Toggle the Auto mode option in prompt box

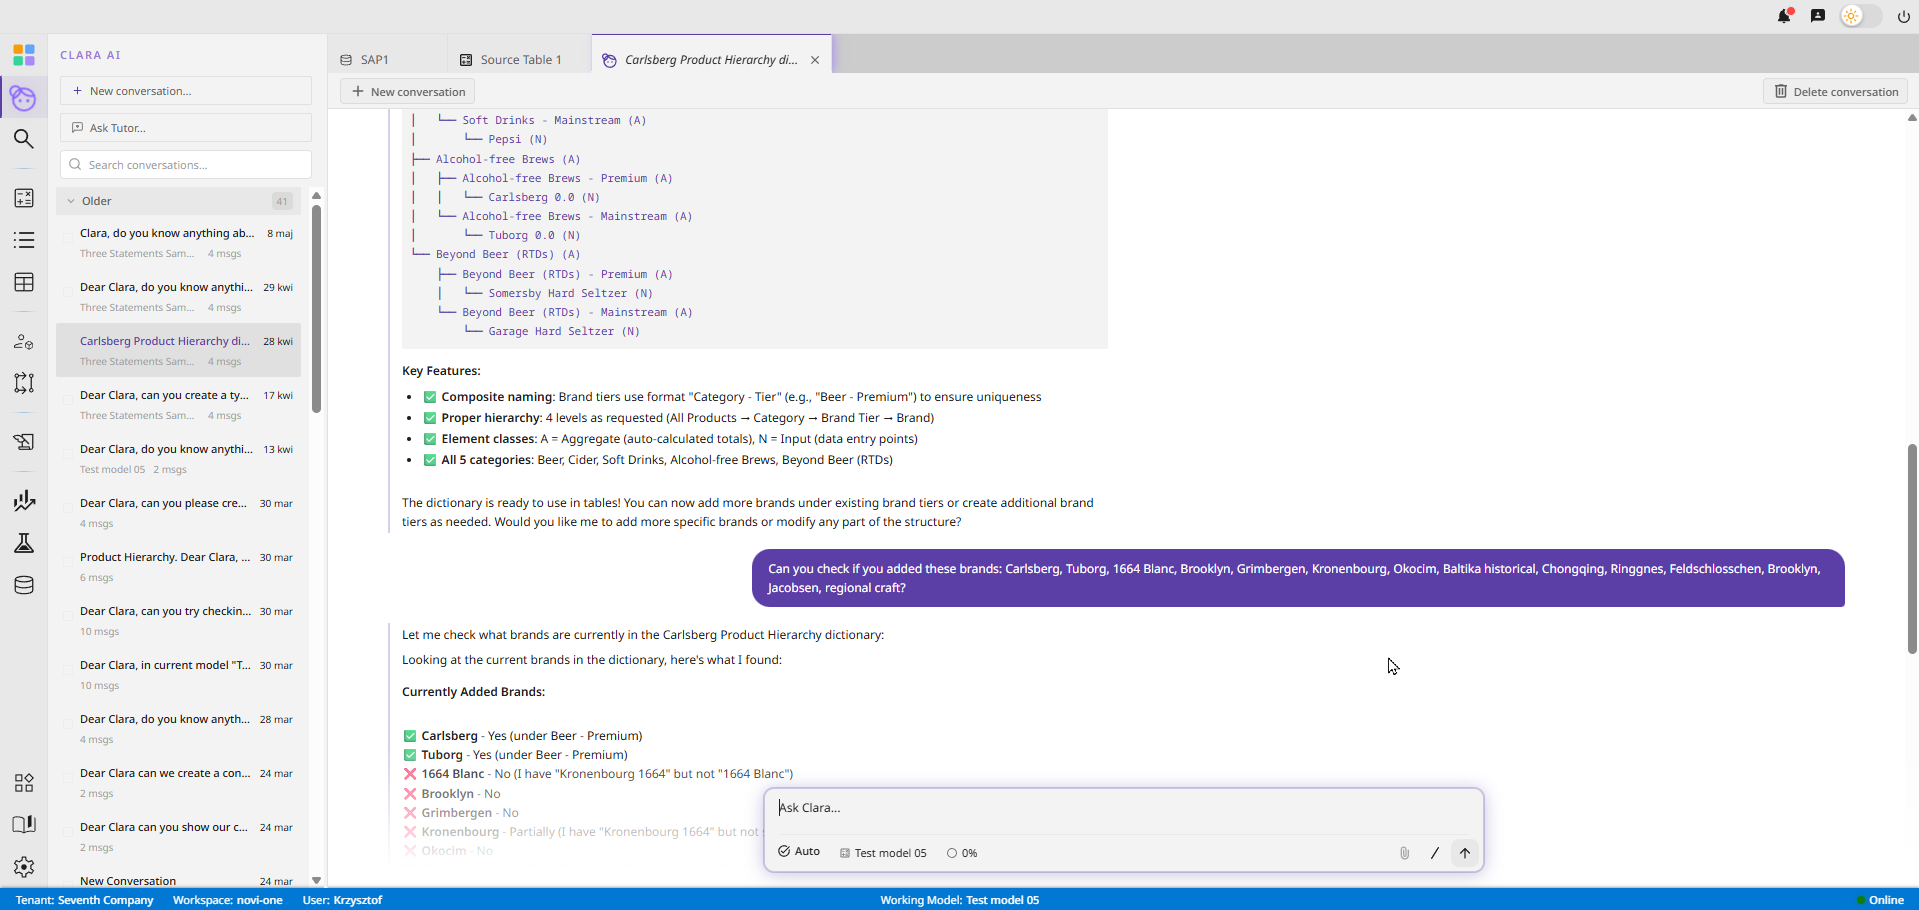pos(799,852)
